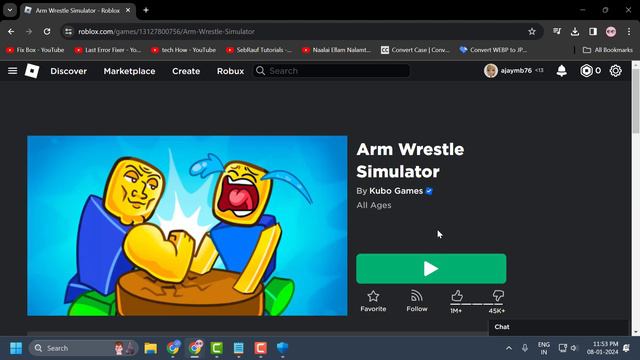This screenshot has width=640, height=360.
Task: Open a new browser tab
Action: (x=146, y=10)
